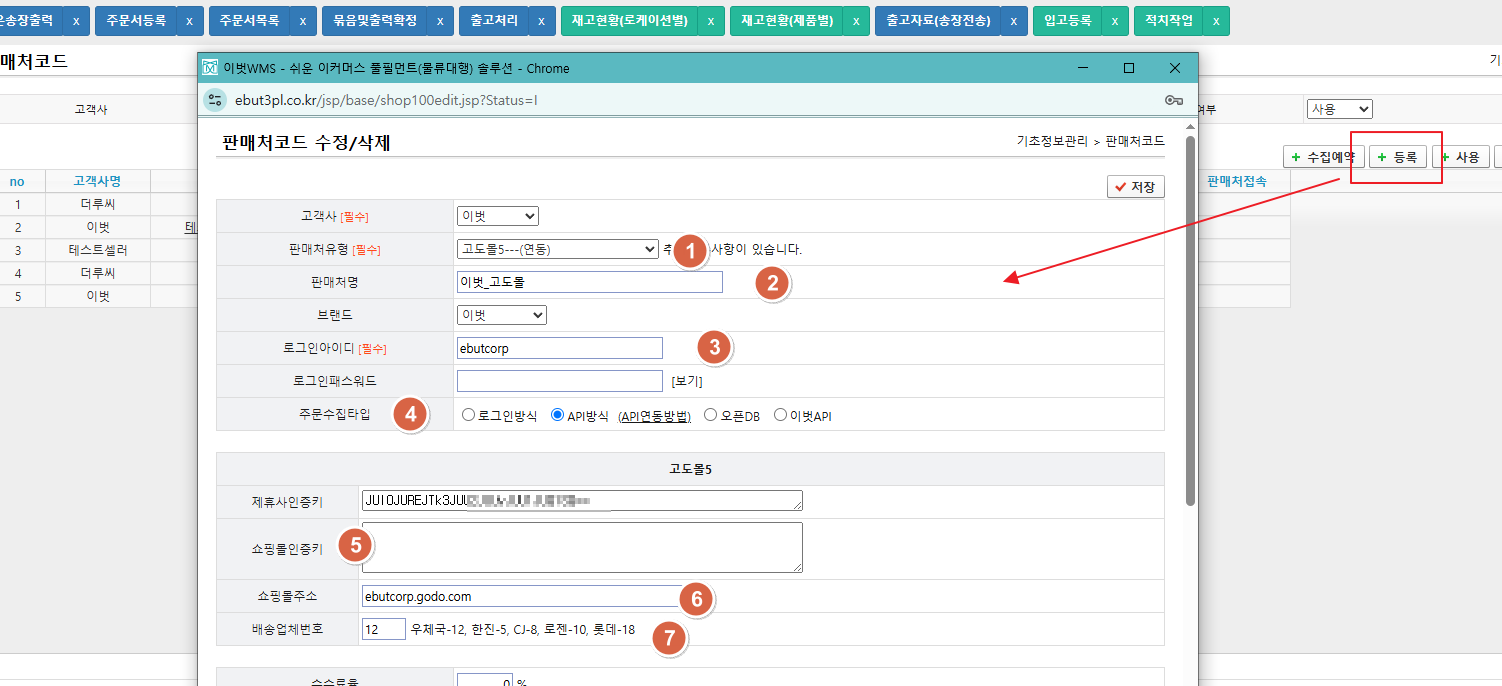This screenshot has height=686, width=1502.
Task: Open the 적치작업 tab
Action: (x=1168, y=21)
